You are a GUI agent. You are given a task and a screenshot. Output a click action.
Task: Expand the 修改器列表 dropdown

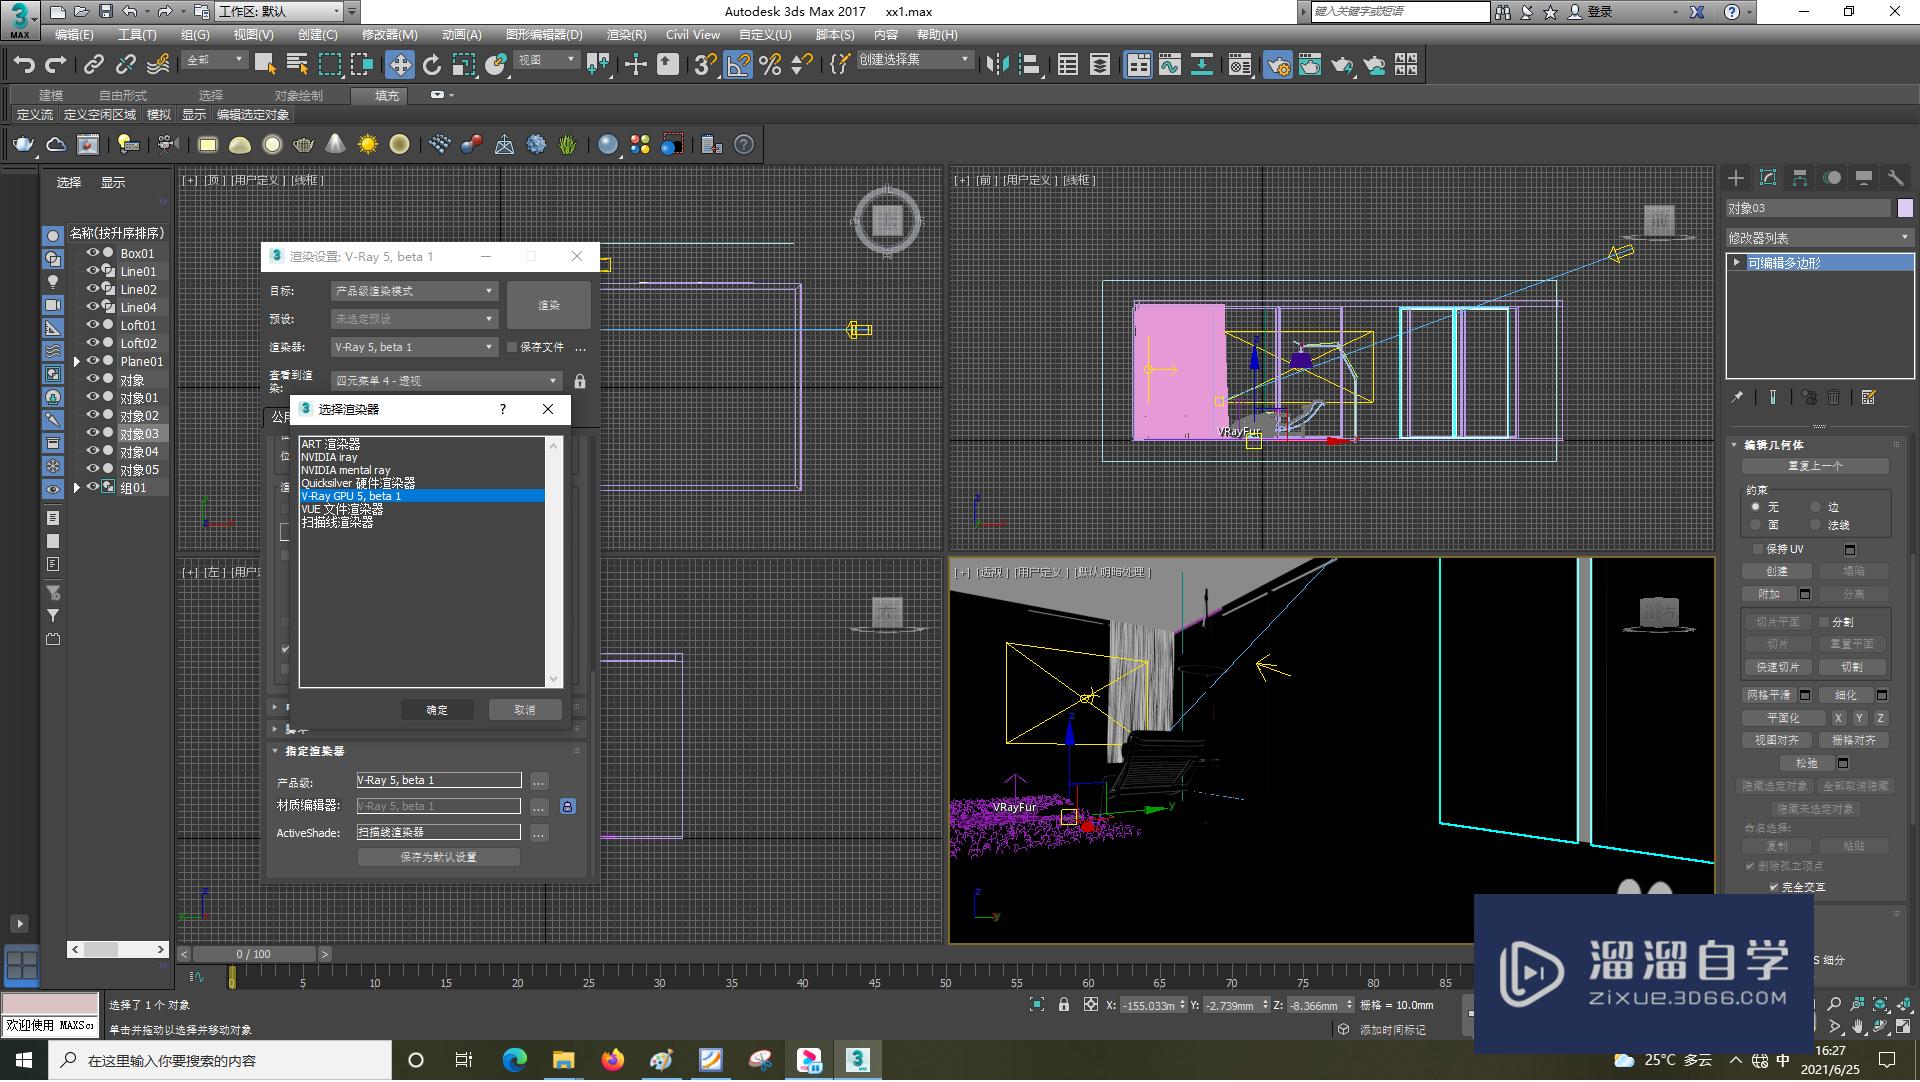click(x=1819, y=238)
